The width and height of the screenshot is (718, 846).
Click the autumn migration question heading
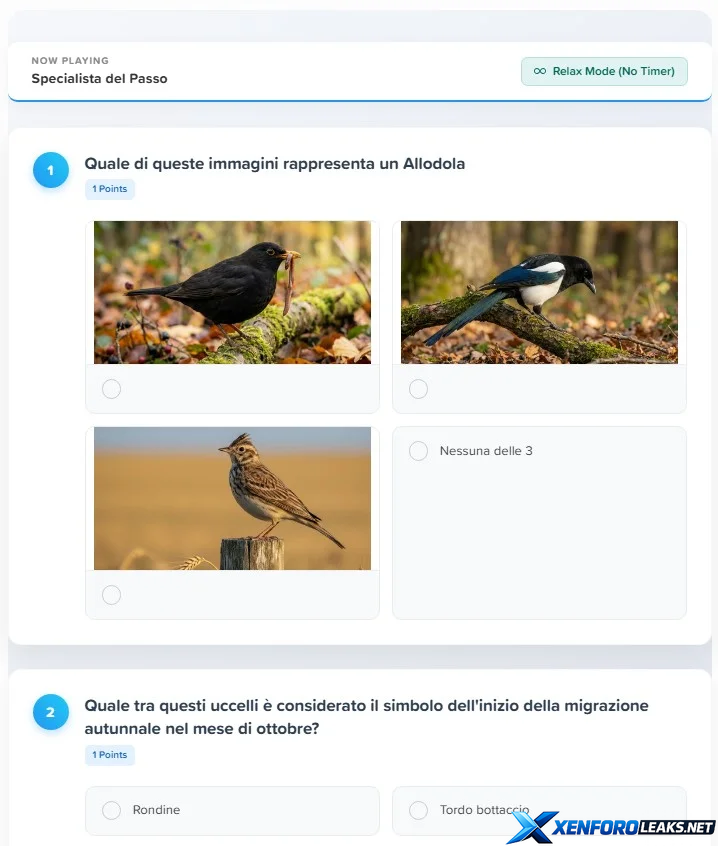(367, 717)
